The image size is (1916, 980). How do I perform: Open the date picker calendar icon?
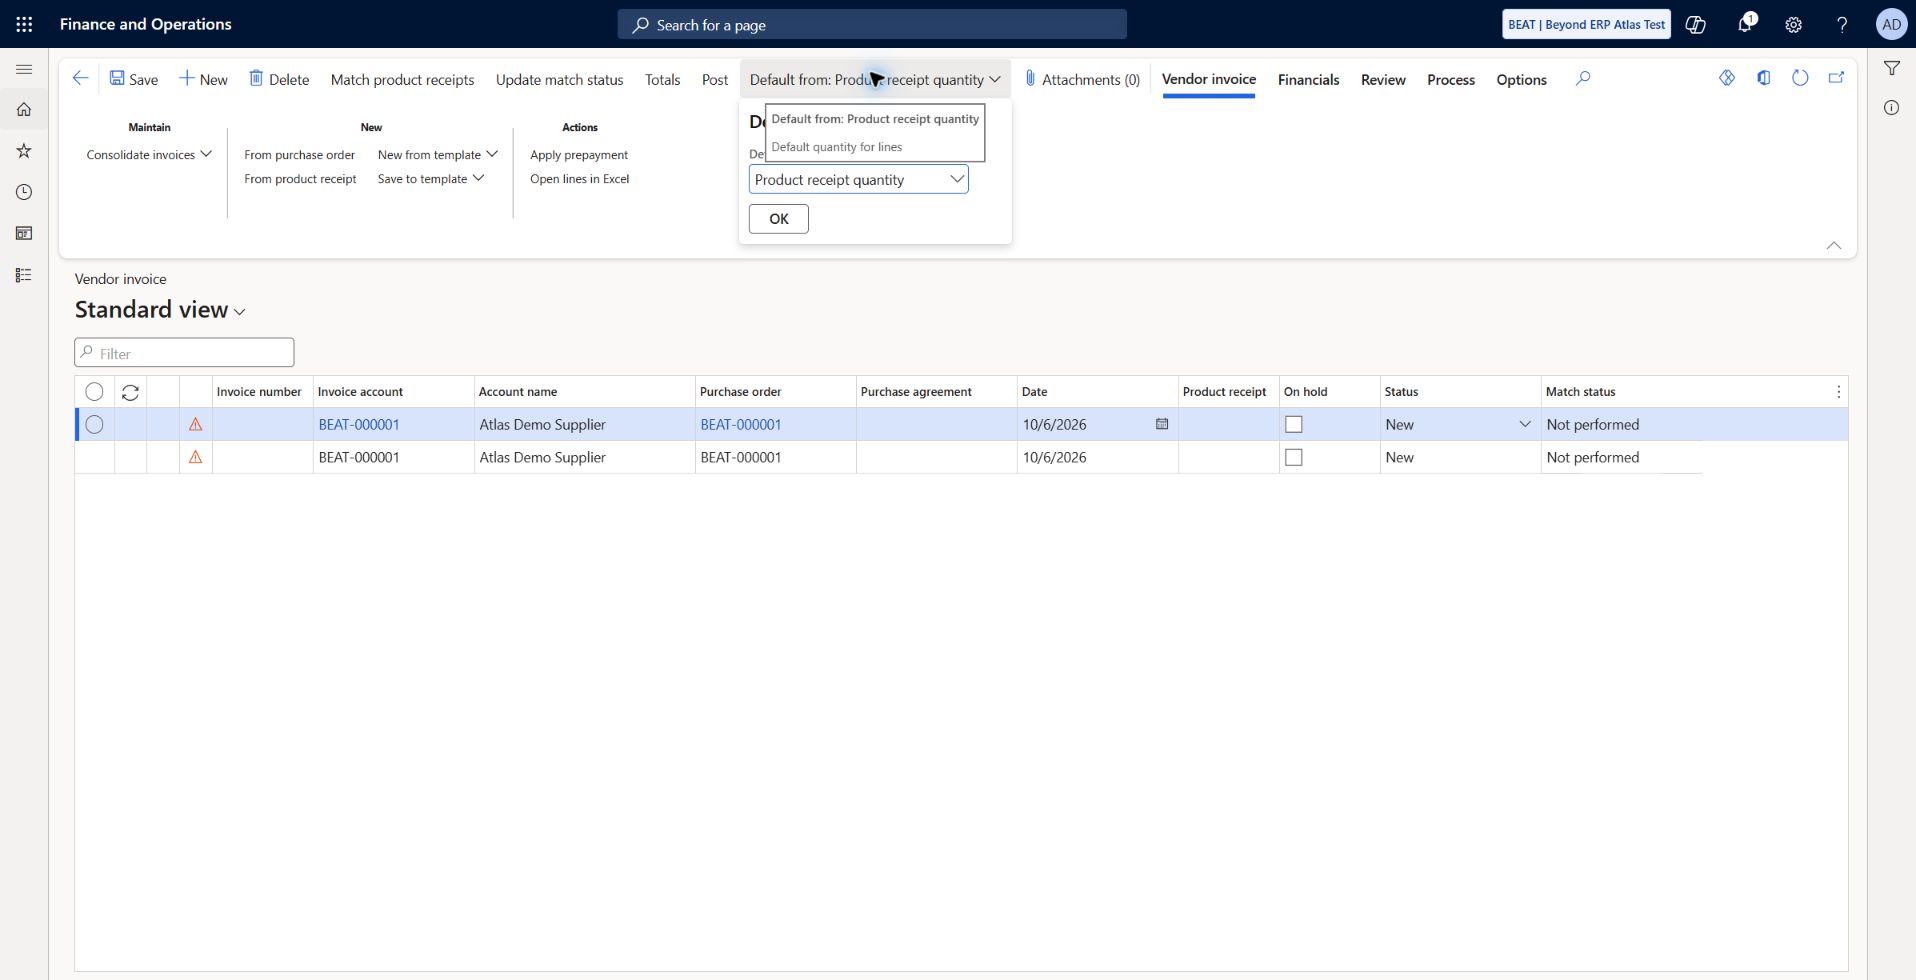1162,424
